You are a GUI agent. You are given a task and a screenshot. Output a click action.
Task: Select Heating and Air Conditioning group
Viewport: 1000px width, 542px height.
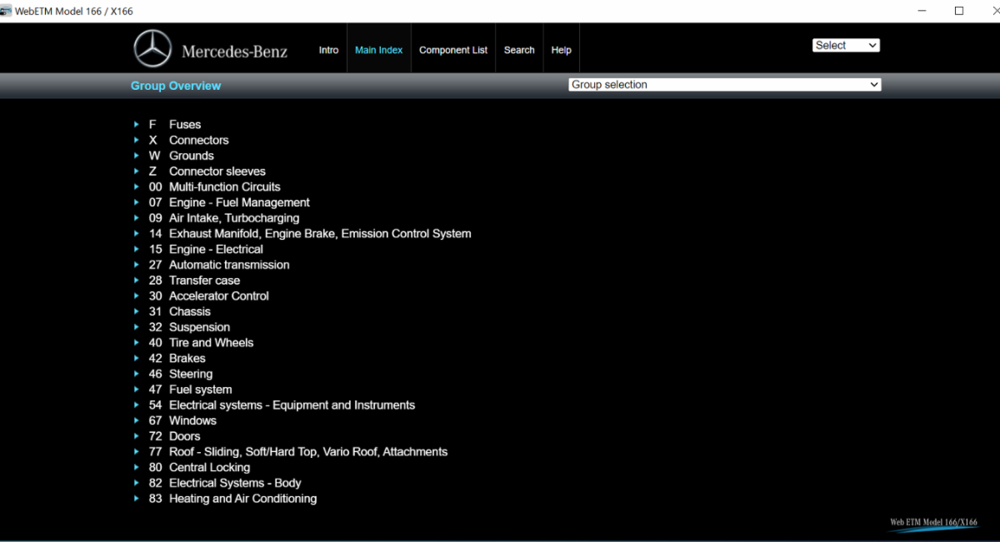pyautogui.click(x=243, y=499)
